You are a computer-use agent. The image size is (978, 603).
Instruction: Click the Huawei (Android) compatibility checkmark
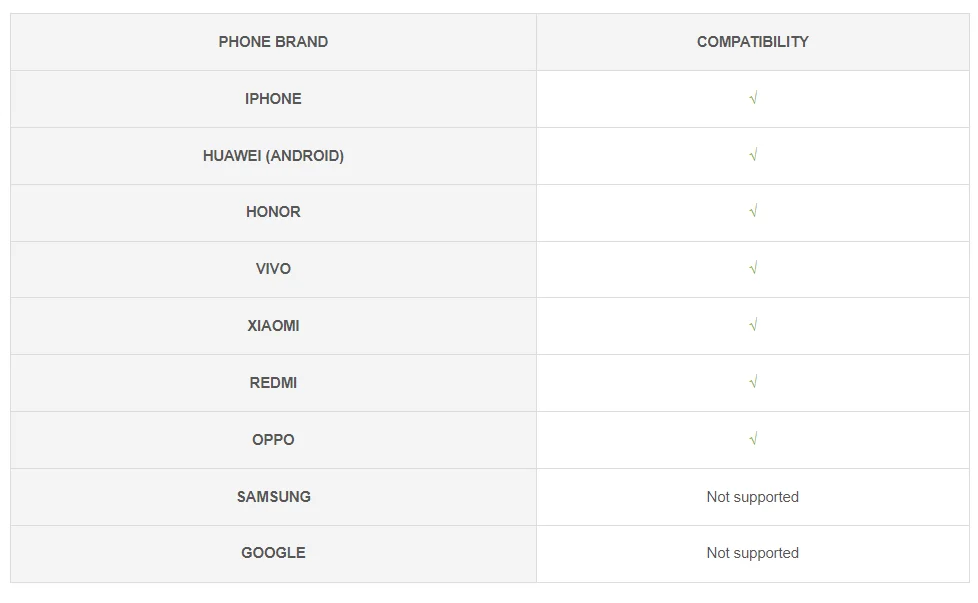[x=753, y=156]
